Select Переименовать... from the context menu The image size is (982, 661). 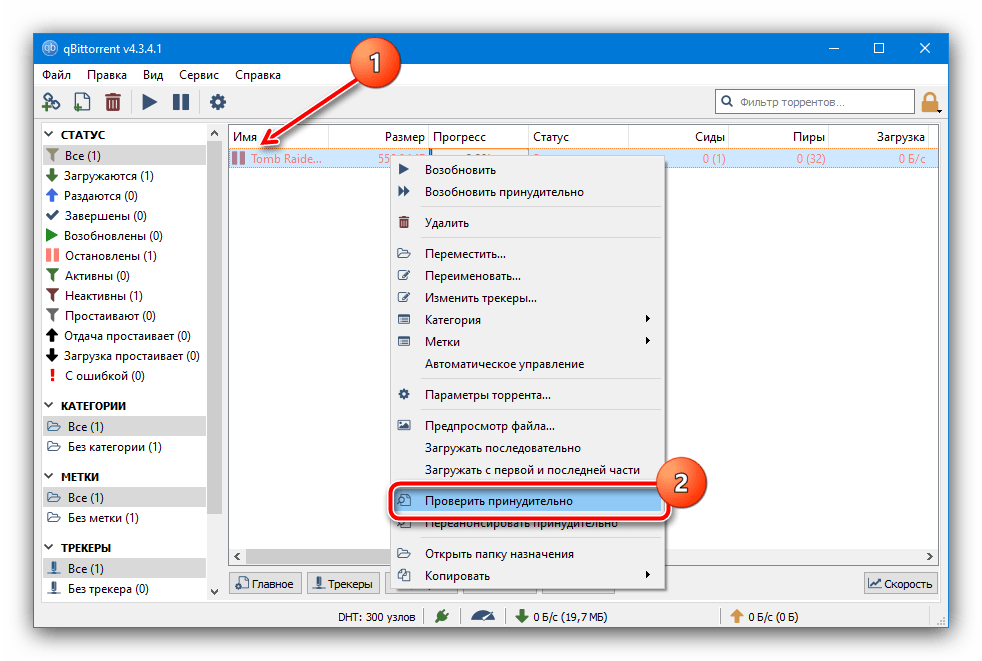[x=527, y=276]
